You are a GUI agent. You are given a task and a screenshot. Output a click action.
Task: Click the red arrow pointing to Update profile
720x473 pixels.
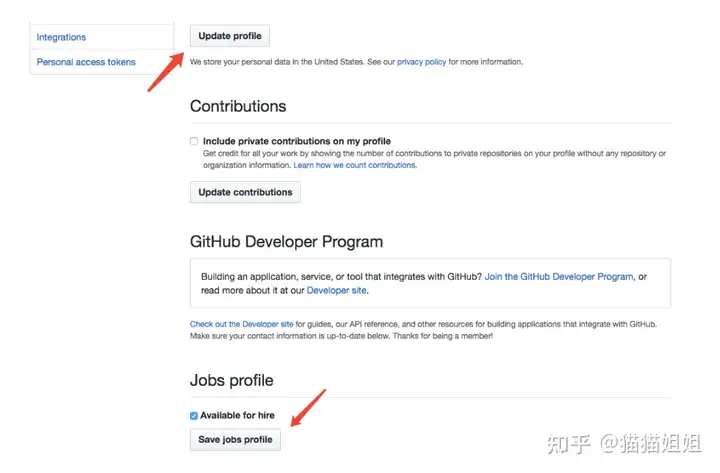(166, 72)
